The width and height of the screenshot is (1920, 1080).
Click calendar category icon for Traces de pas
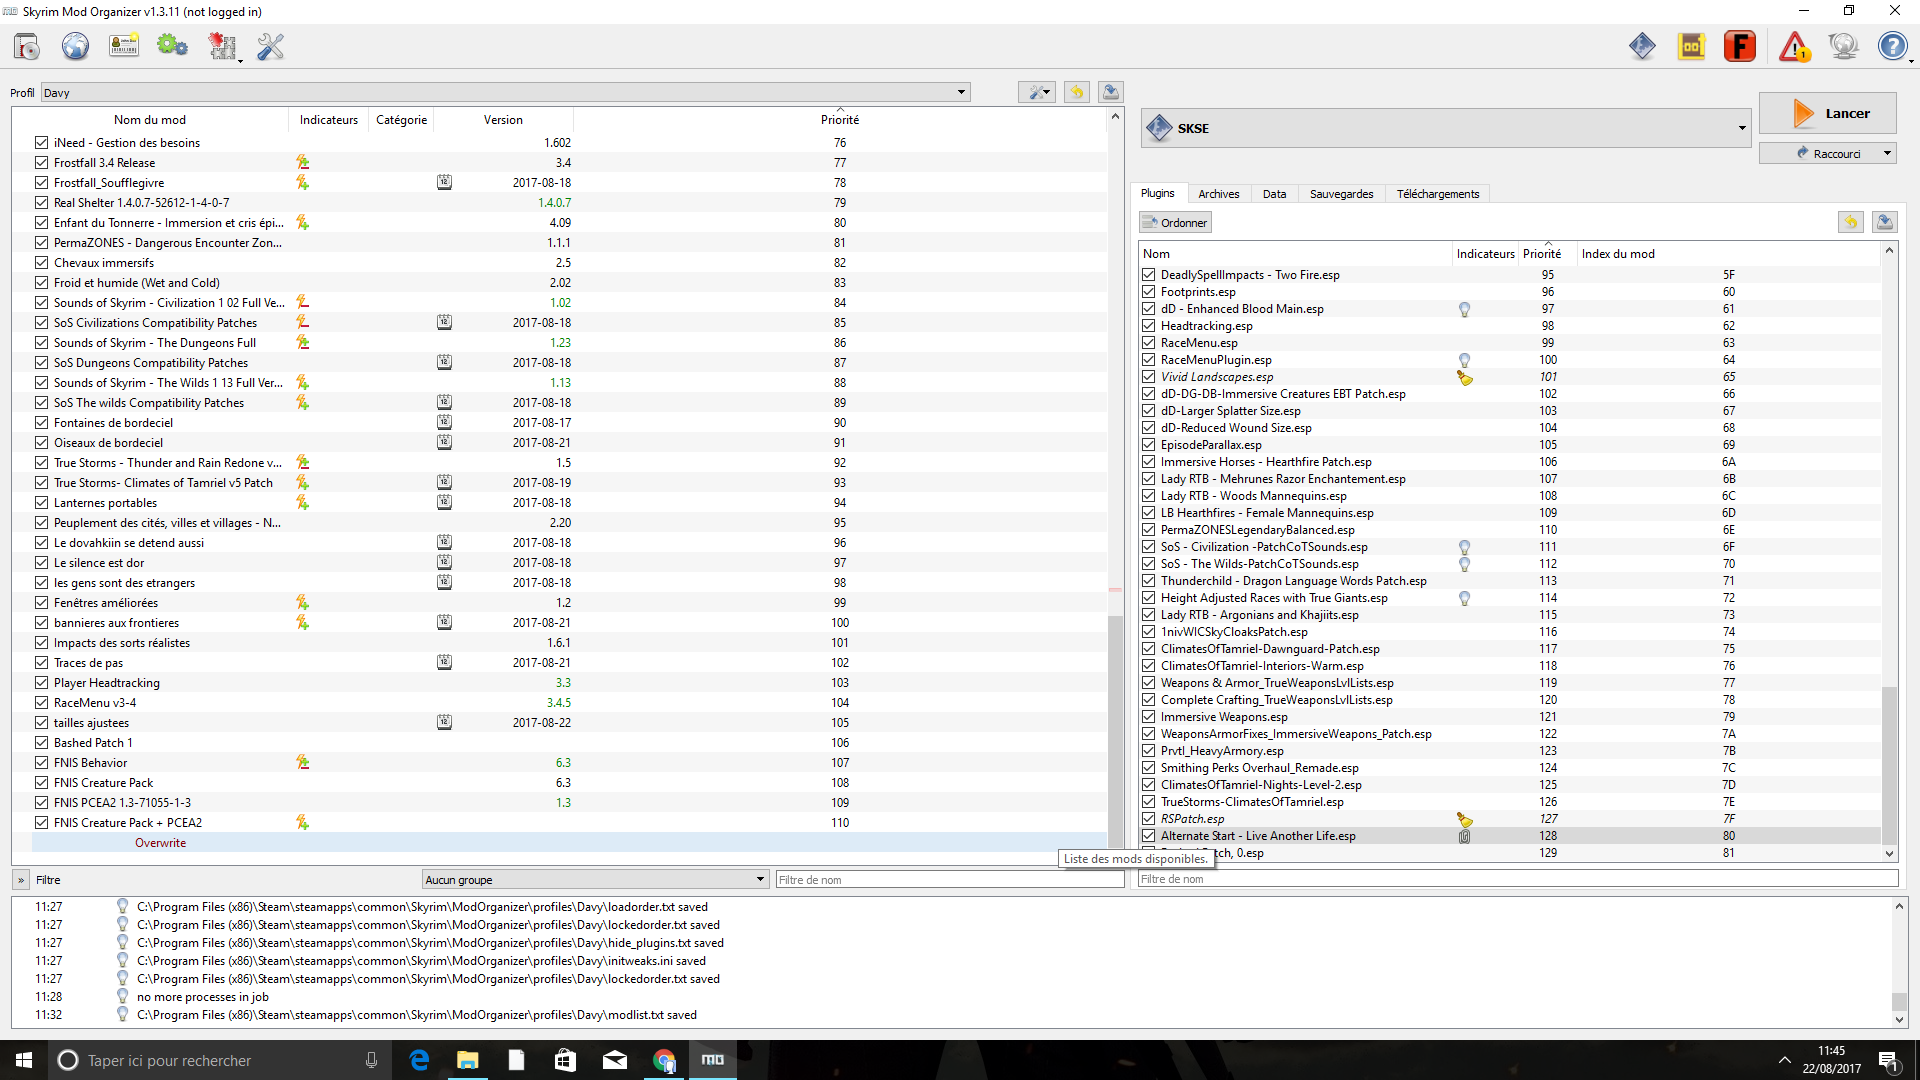(444, 662)
